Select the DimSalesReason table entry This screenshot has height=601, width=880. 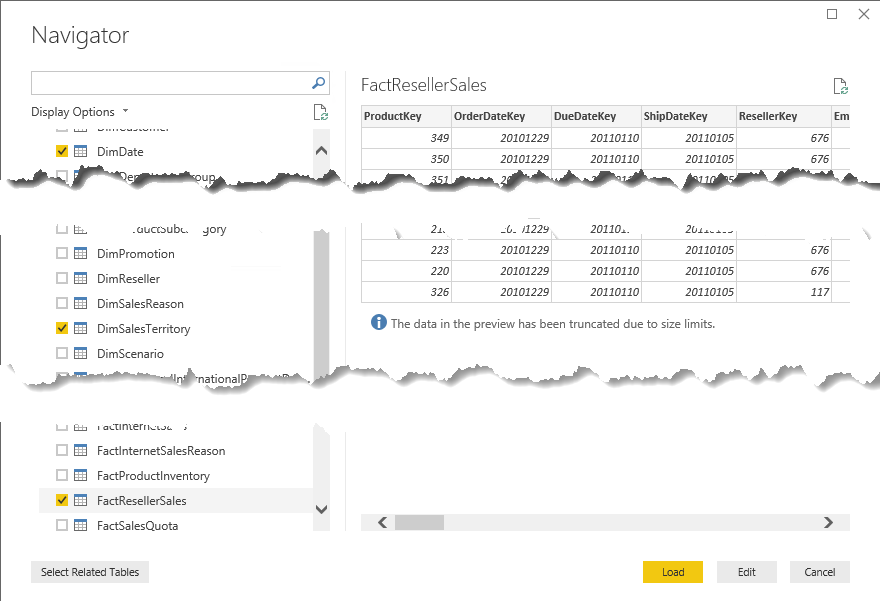click(x=140, y=304)
